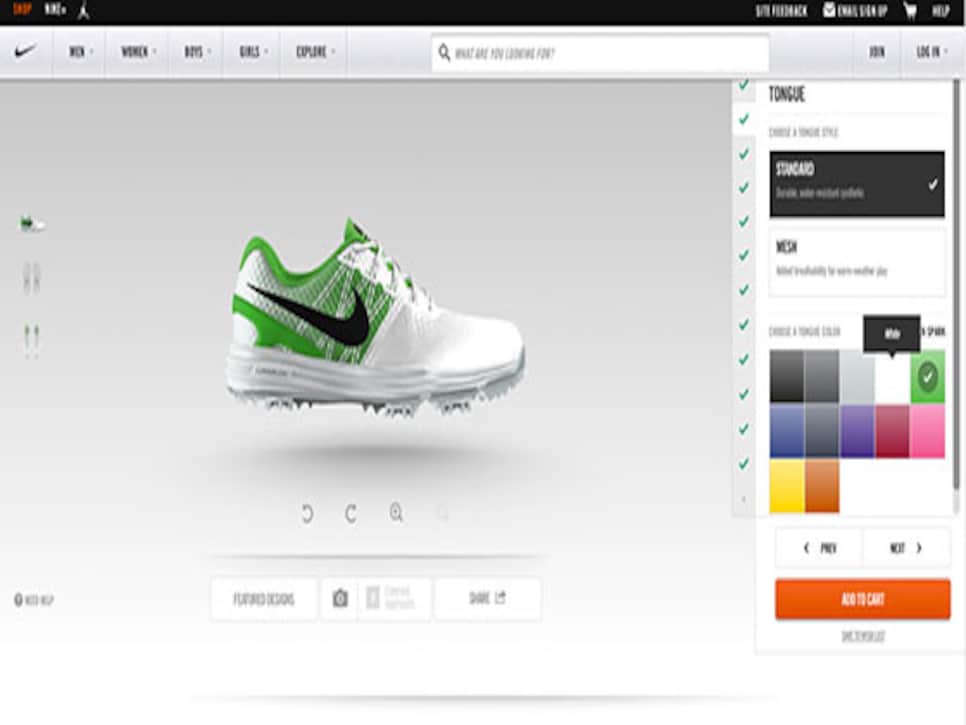Pick the orange tongue color swatch

pos(822,486)
